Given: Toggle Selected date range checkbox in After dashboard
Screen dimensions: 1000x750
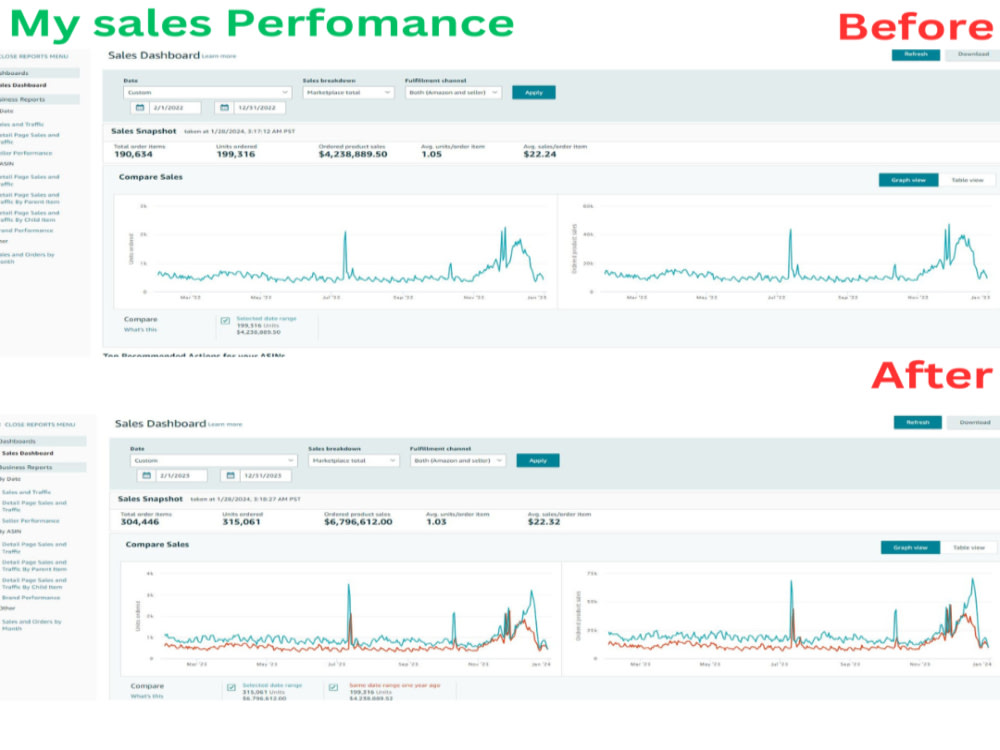Looking at the screenshot, I should (x=231, y=688).
